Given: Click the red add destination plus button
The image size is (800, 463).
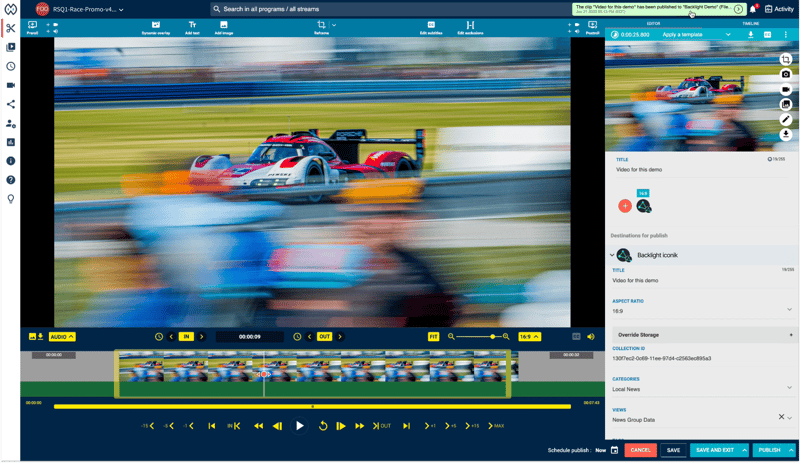Looking at the screenshot, I should pyautogui.click(x=624, y=206).
